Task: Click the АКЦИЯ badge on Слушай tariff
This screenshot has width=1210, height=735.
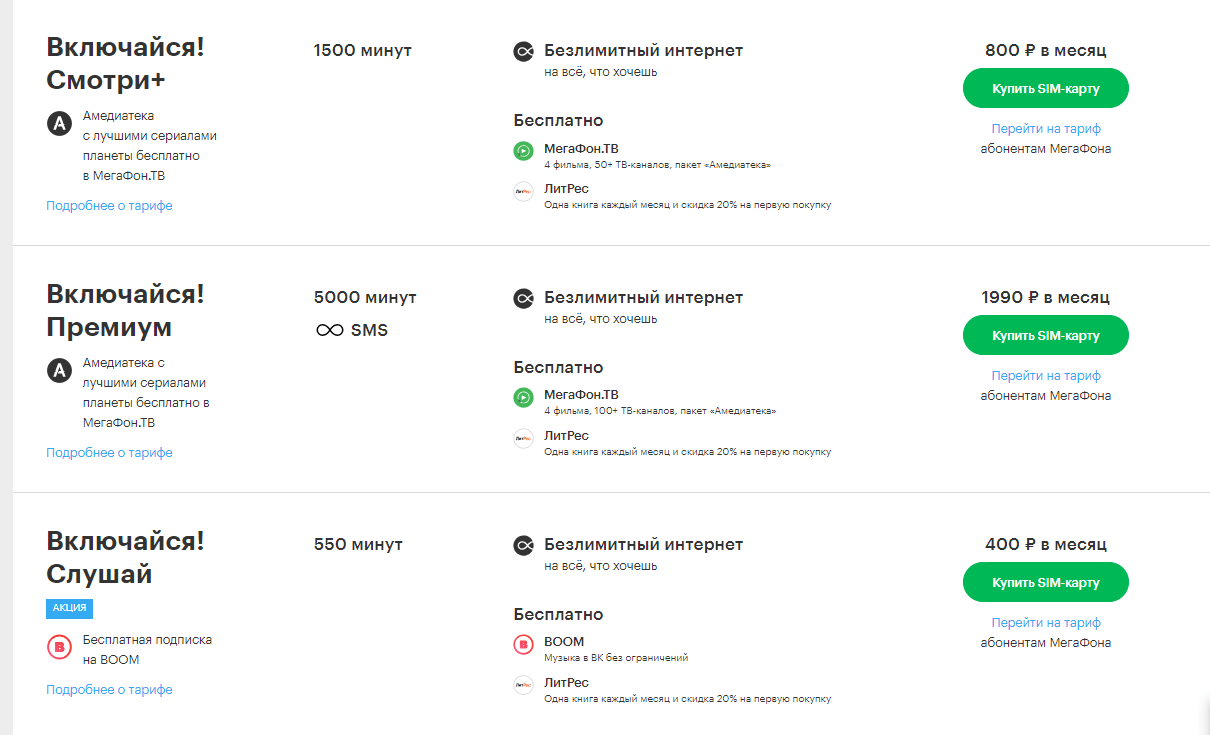Action: point(69,608)
